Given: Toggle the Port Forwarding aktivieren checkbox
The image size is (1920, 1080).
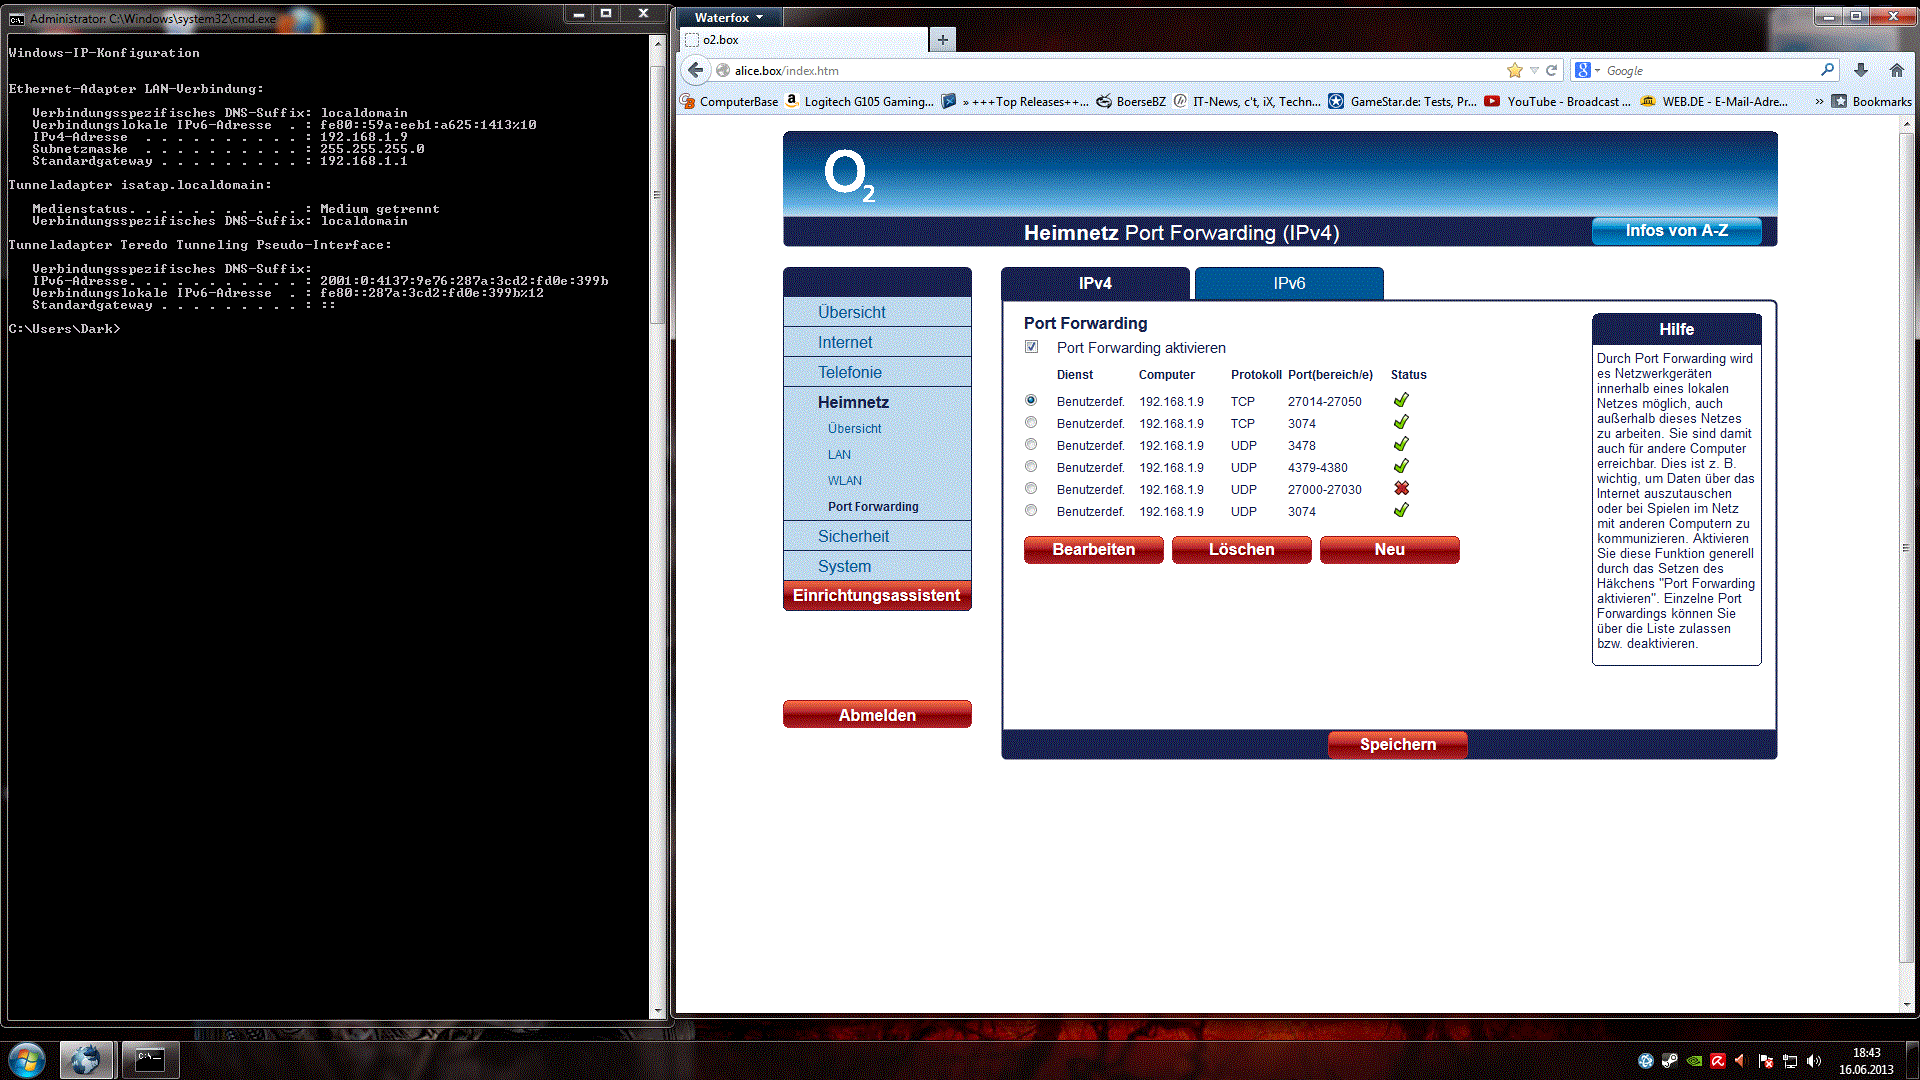Looking at the screenshot, I should pos(1031,347).
